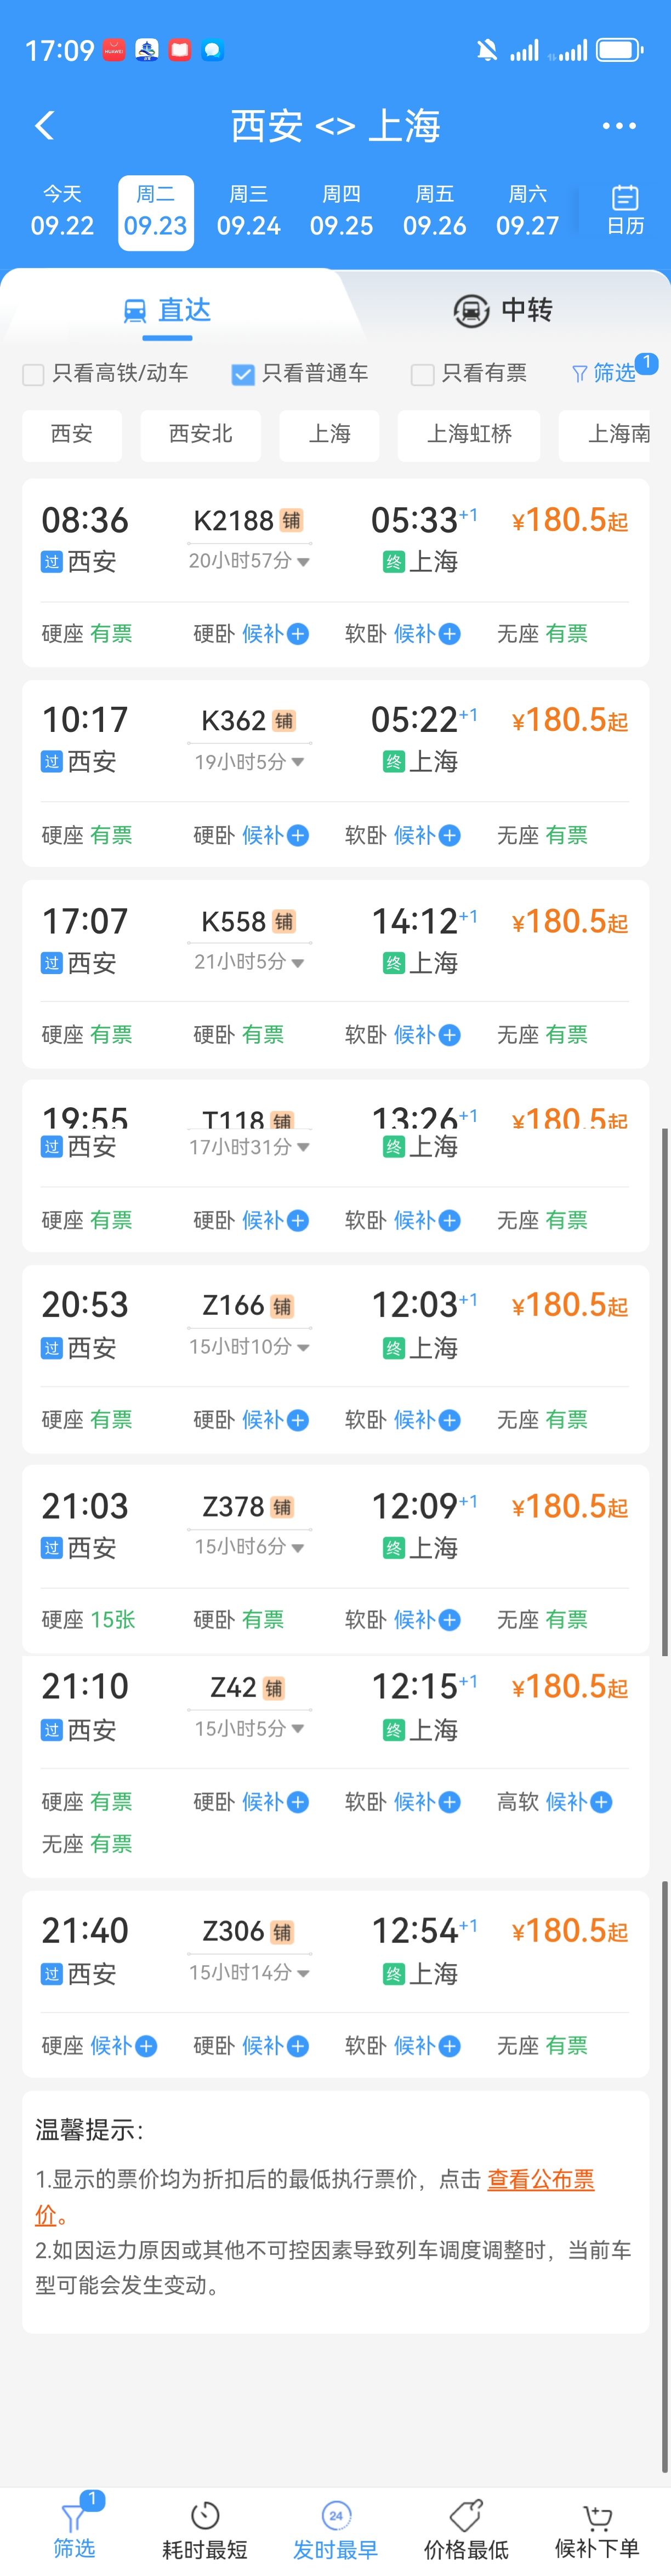
Task: Filter by 上海虹桥 station chip
Action: pos(468,433)
